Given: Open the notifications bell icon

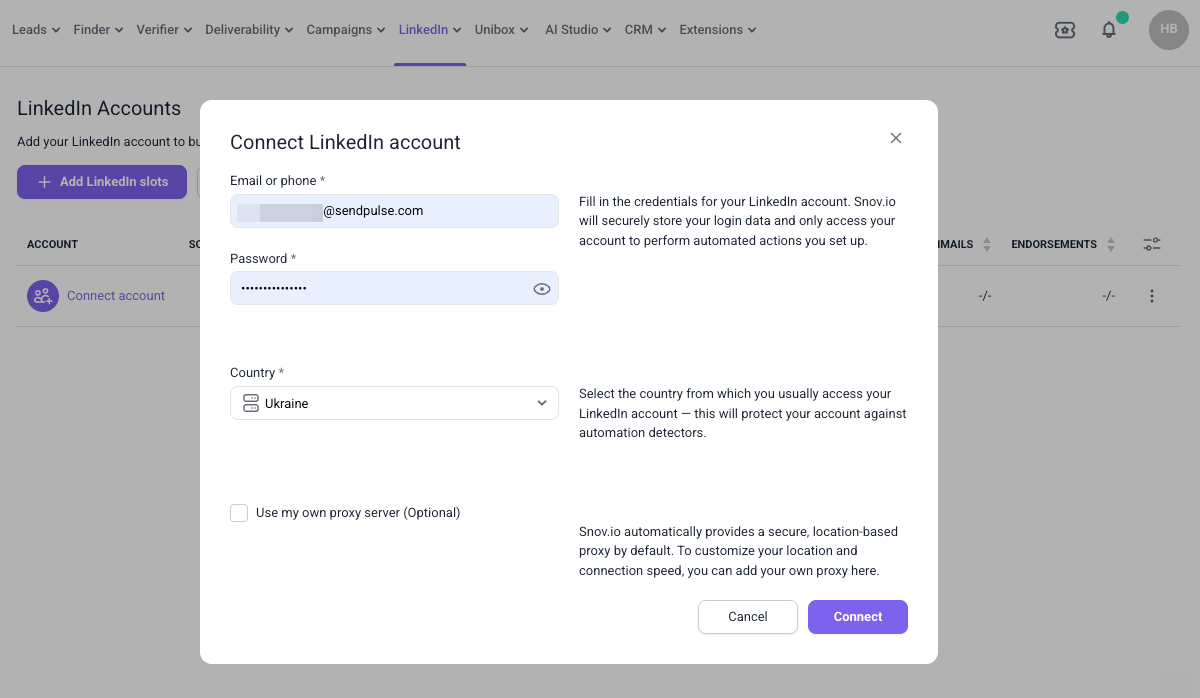Looking at the screenshot, I should pos(1109,30).
